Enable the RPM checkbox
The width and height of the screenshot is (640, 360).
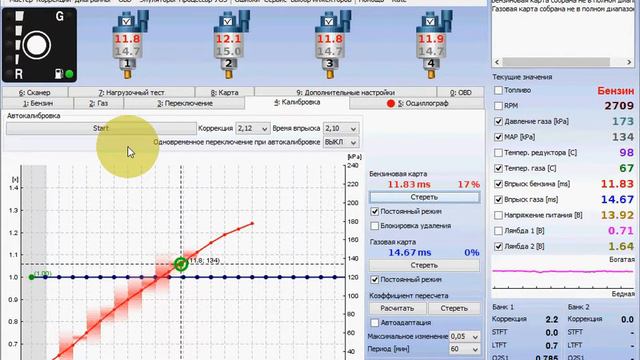(x=498, y=106)
